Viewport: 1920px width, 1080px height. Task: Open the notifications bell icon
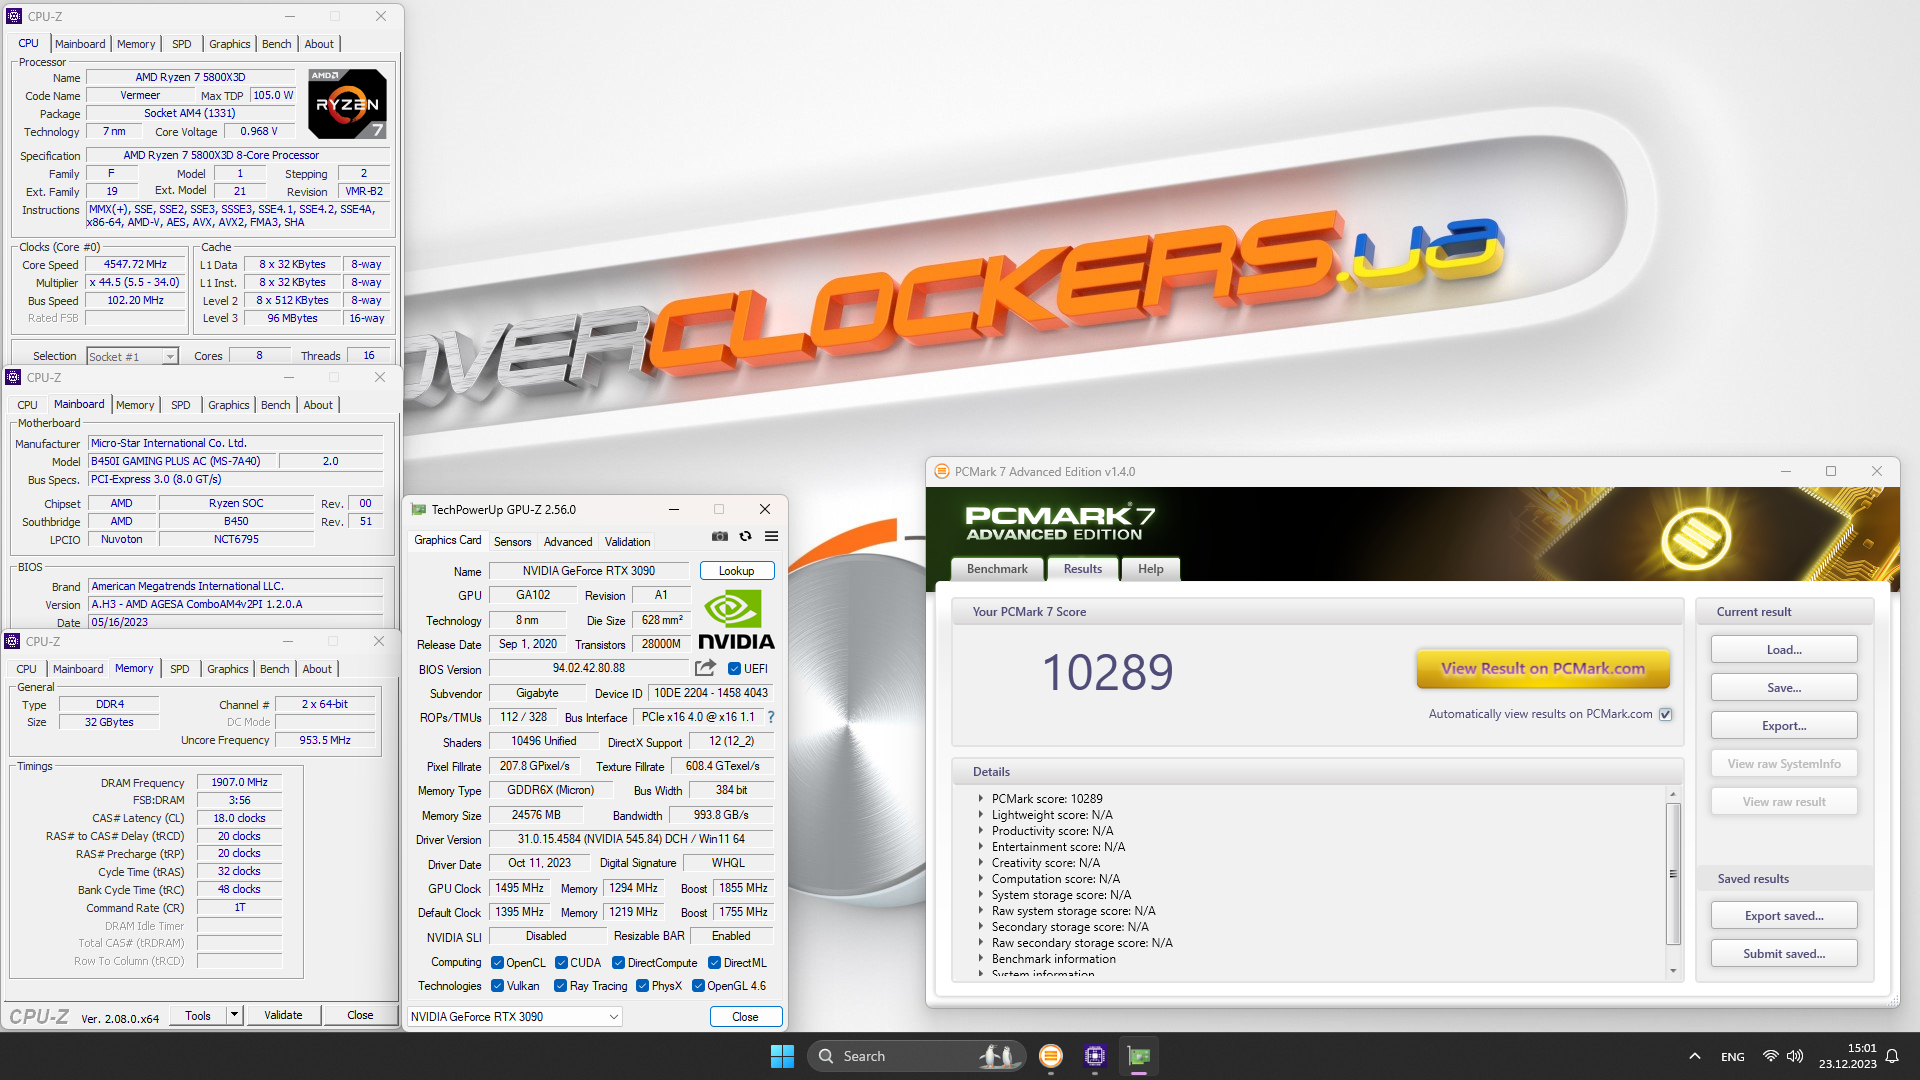coord(1892,1057)
